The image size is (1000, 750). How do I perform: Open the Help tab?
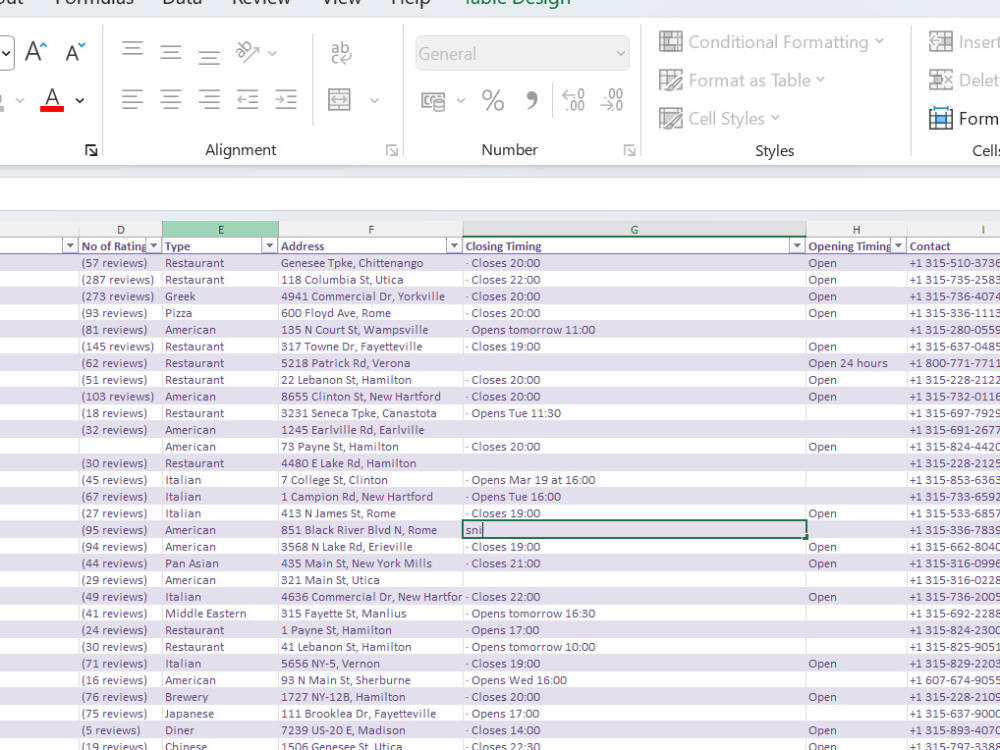(411, 3)
